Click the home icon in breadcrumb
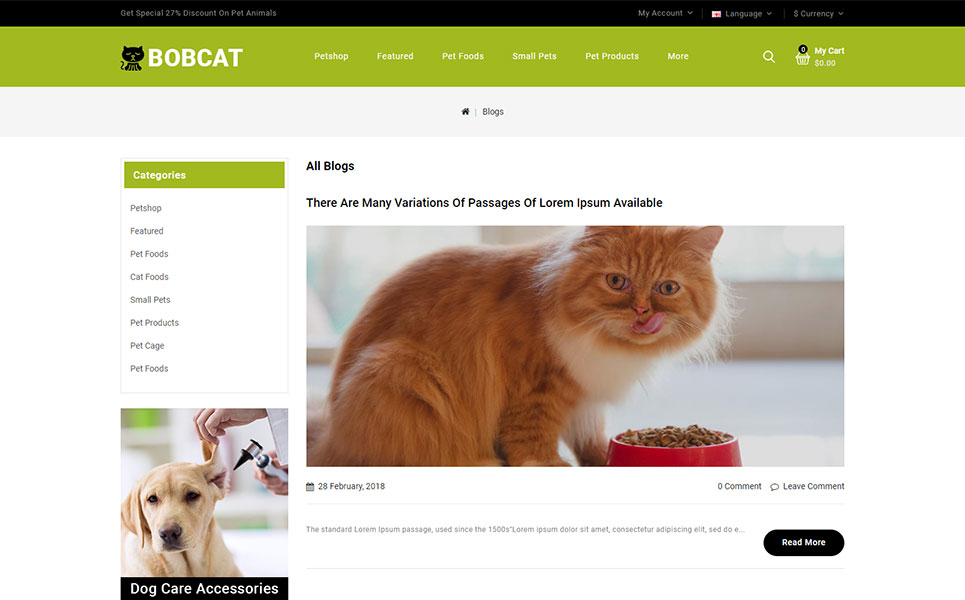This screenshot has height=600, width=965. click(x=465, y=111)
